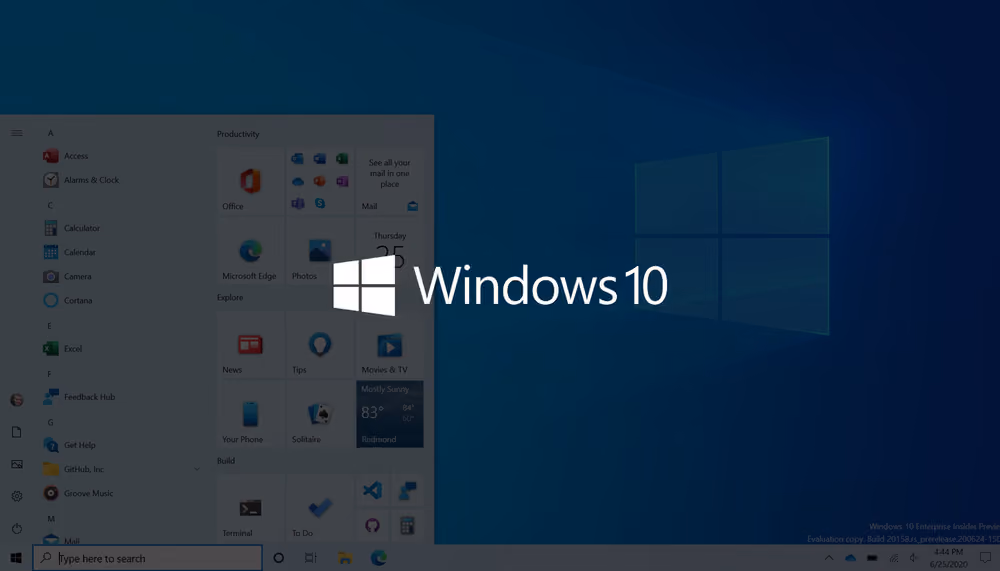Viewport: 1000px width, 571px height.
Task: Open Task View on taskbar
Action: coord(311,558)
